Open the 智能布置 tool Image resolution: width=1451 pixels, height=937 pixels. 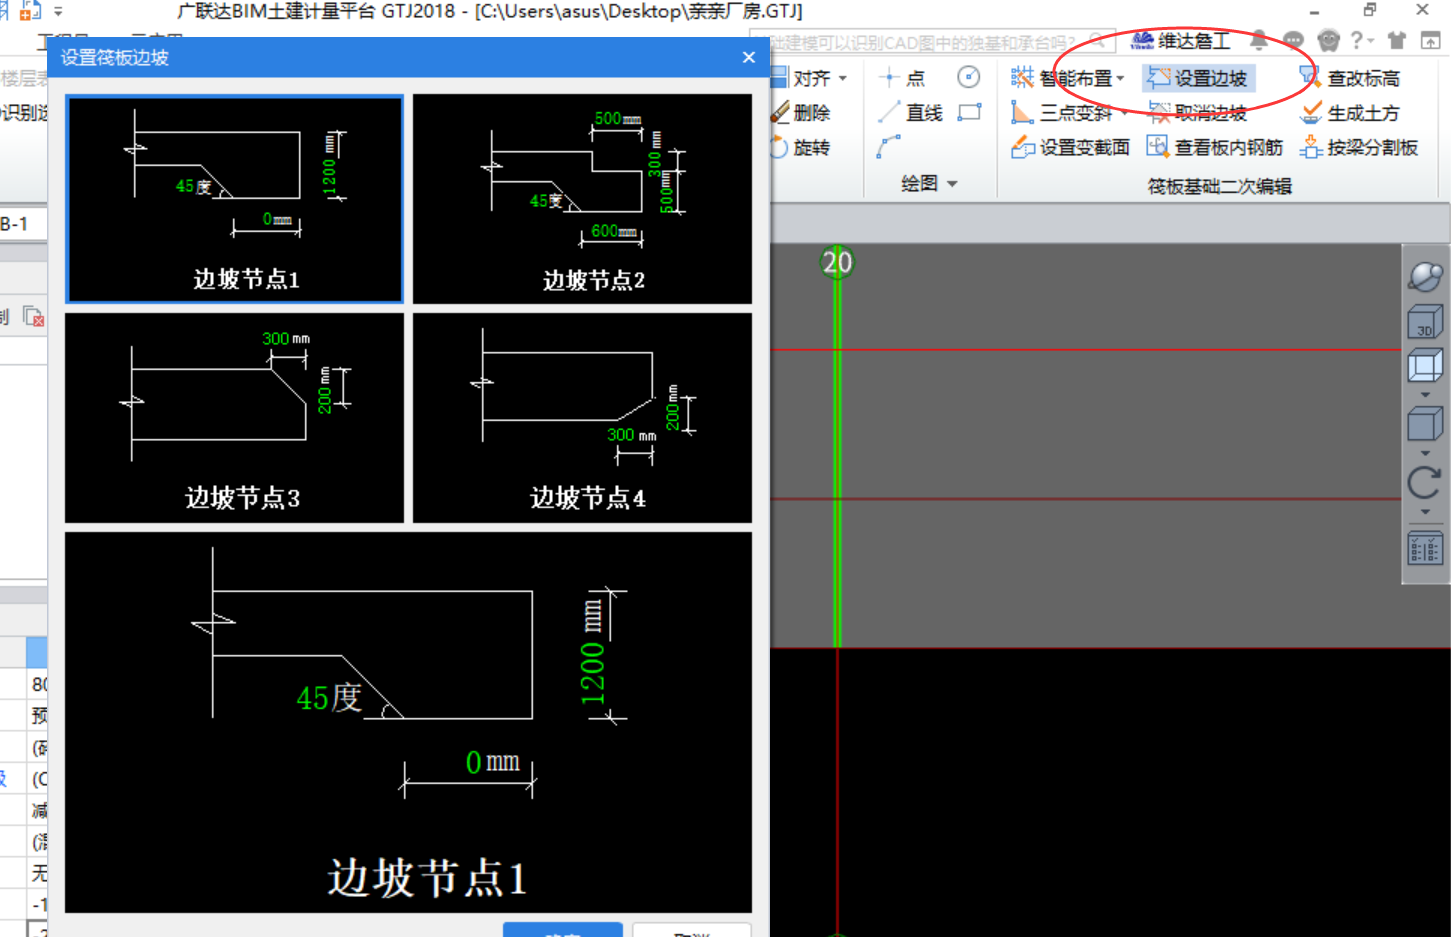click(x=1062, y=78)
